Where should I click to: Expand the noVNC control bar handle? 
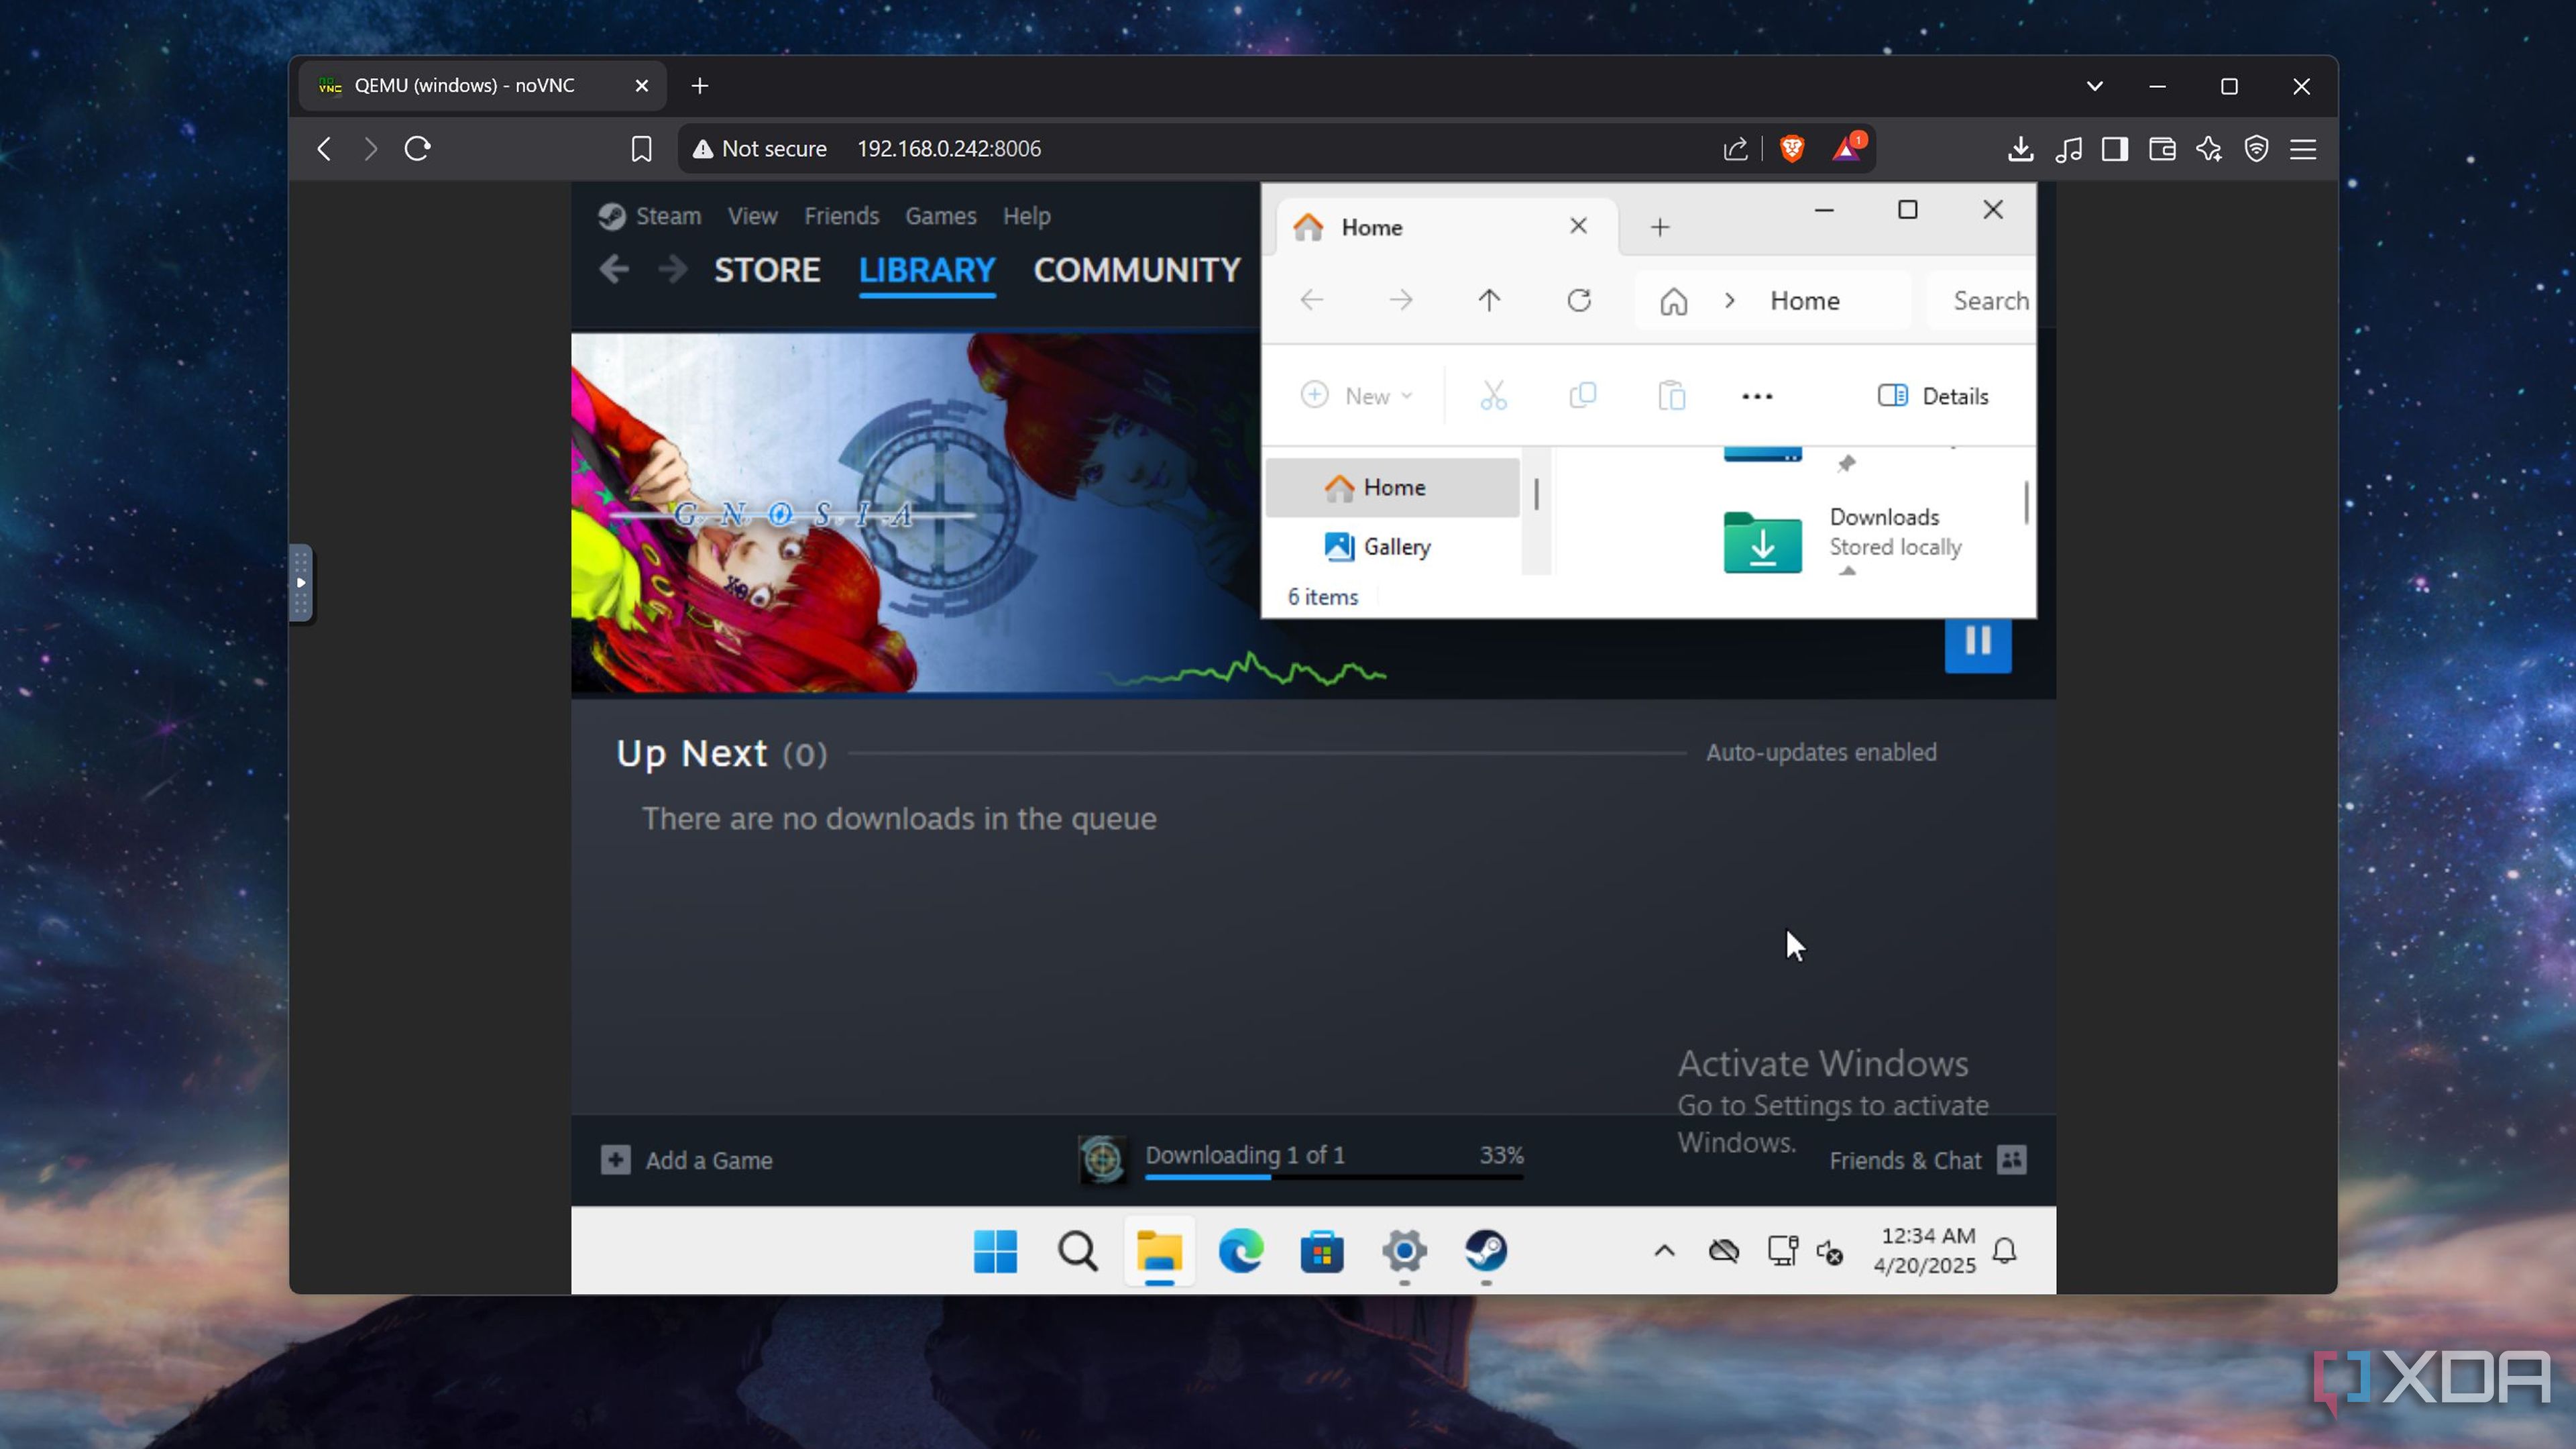tap(301, 583)
